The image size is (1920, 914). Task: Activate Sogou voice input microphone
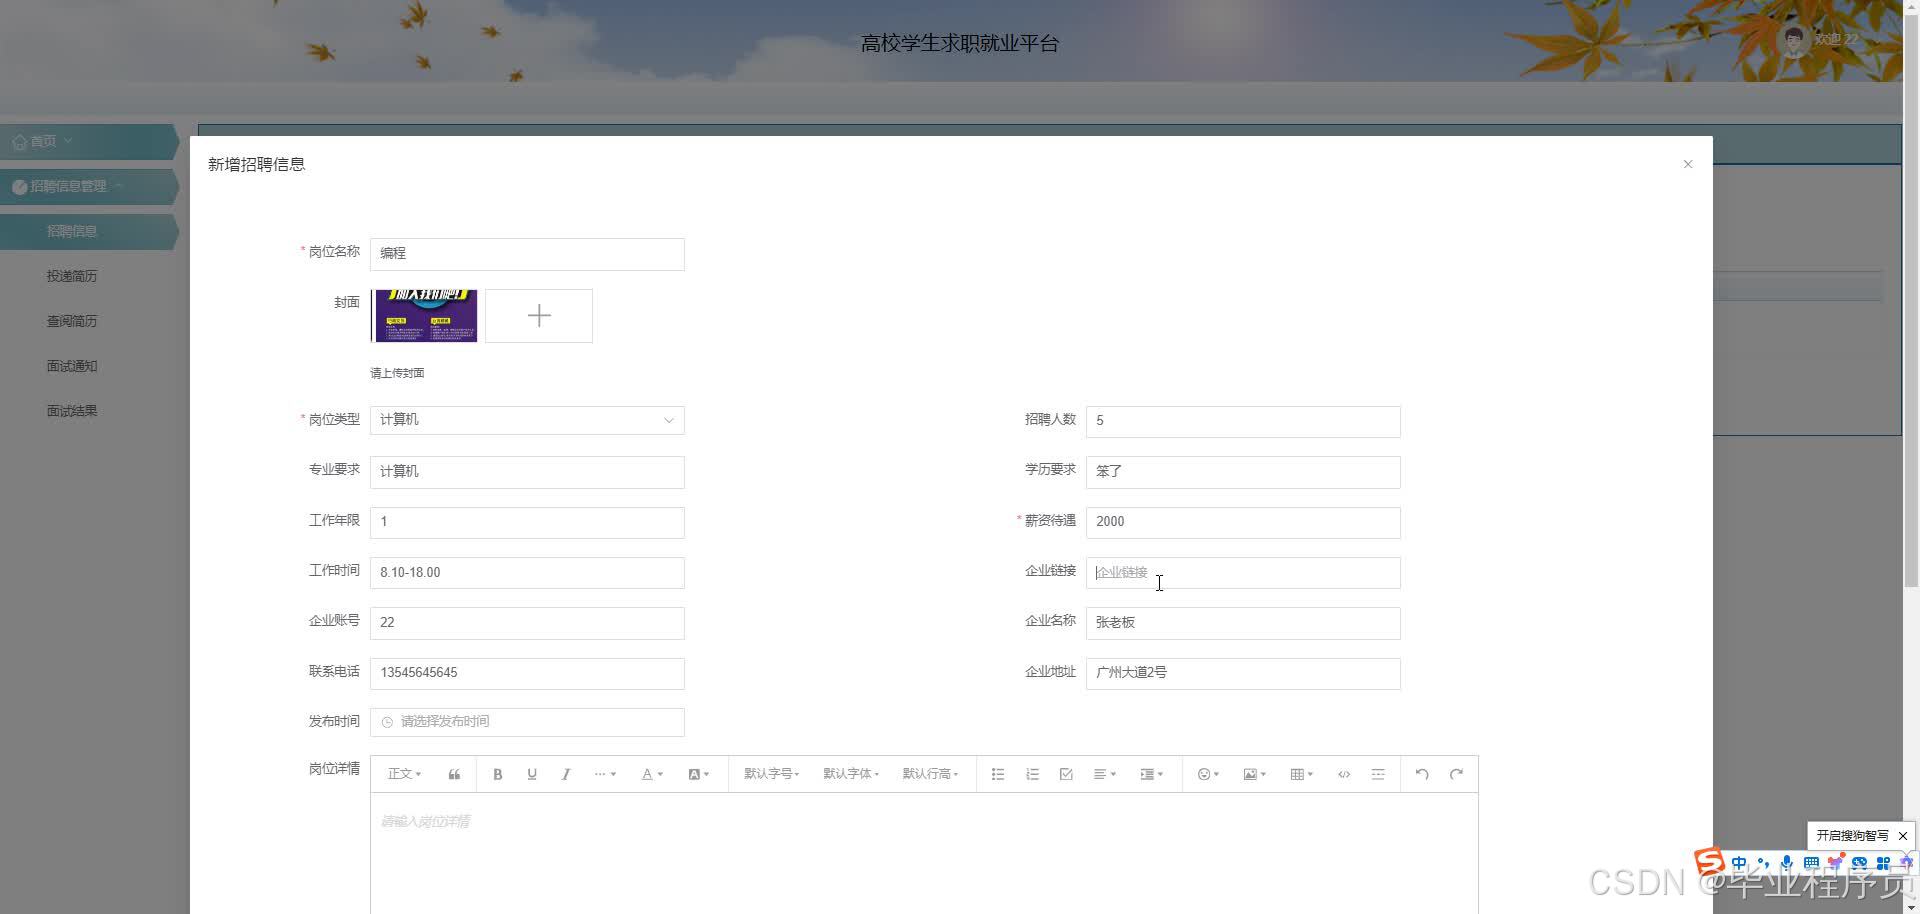pos(1787,863)
